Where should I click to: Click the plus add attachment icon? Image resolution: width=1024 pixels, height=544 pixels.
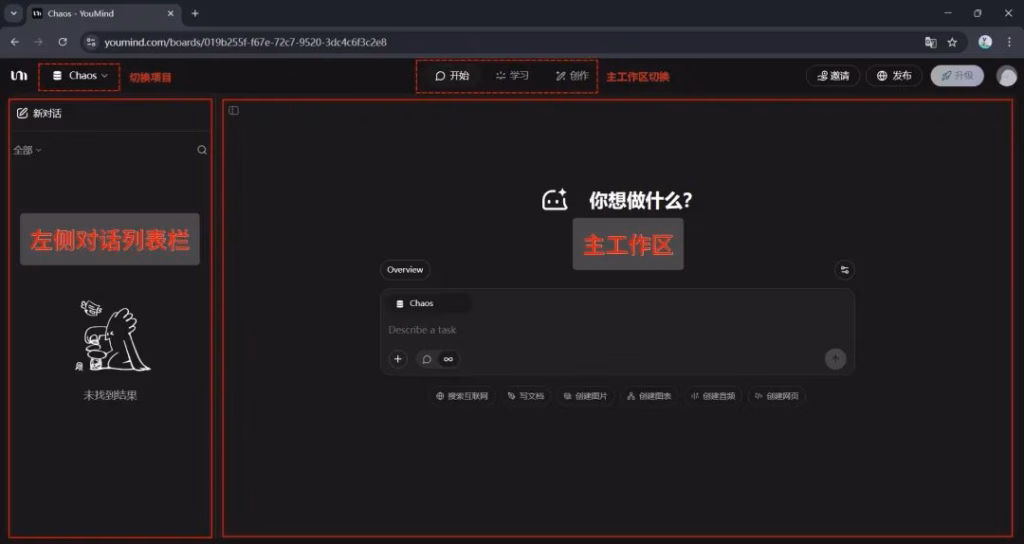coord(398,359)
